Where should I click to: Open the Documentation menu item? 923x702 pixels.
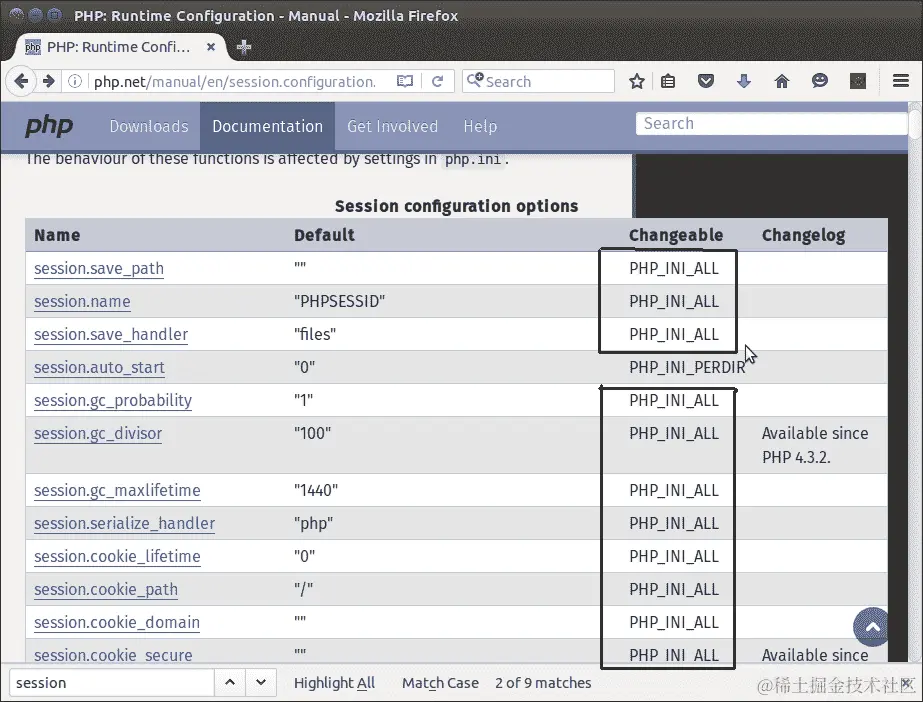pyautogui.click(x=267, y=126)
